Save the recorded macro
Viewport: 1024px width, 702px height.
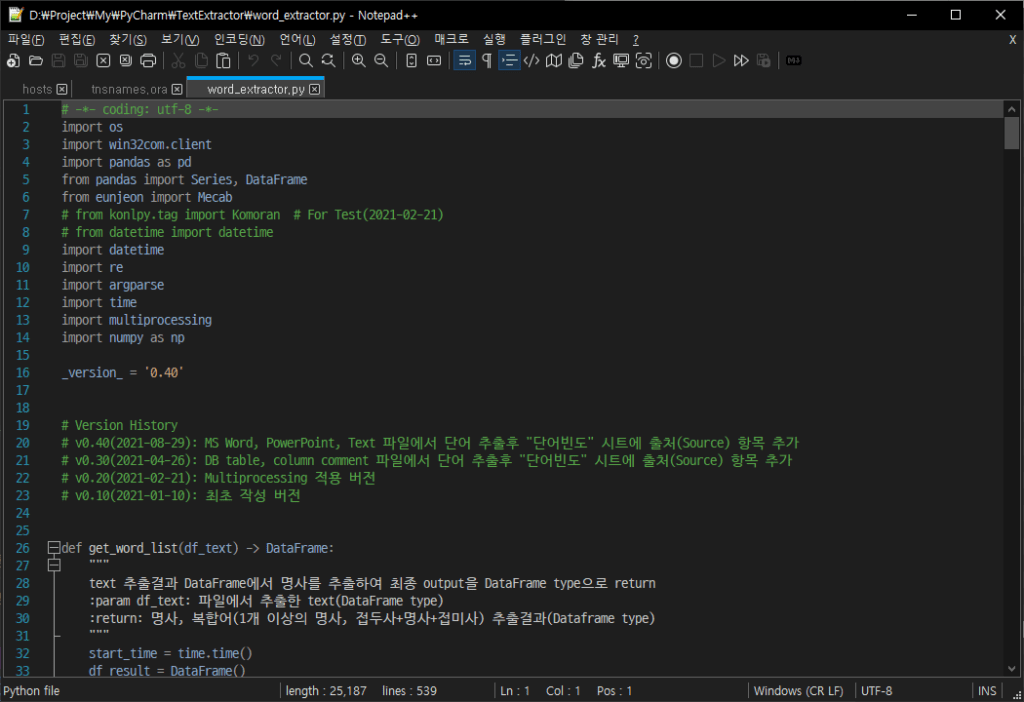coord(764,60)
